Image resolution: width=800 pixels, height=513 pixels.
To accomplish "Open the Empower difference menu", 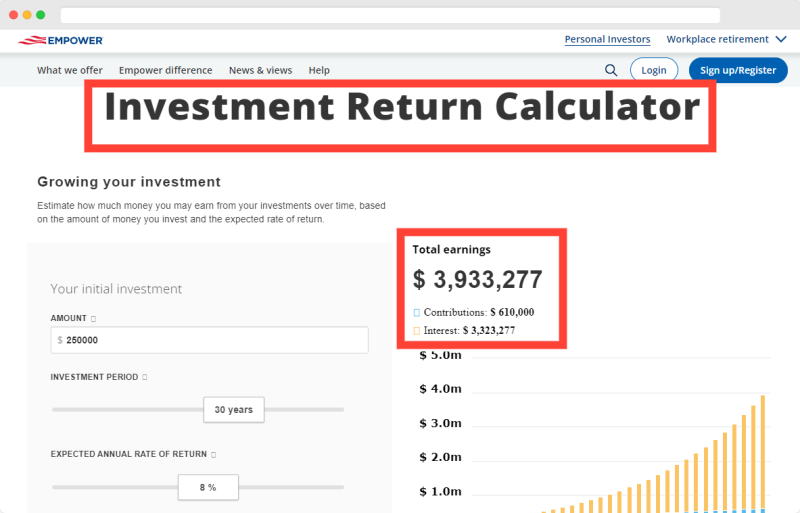I will click(x=165, y=70).
